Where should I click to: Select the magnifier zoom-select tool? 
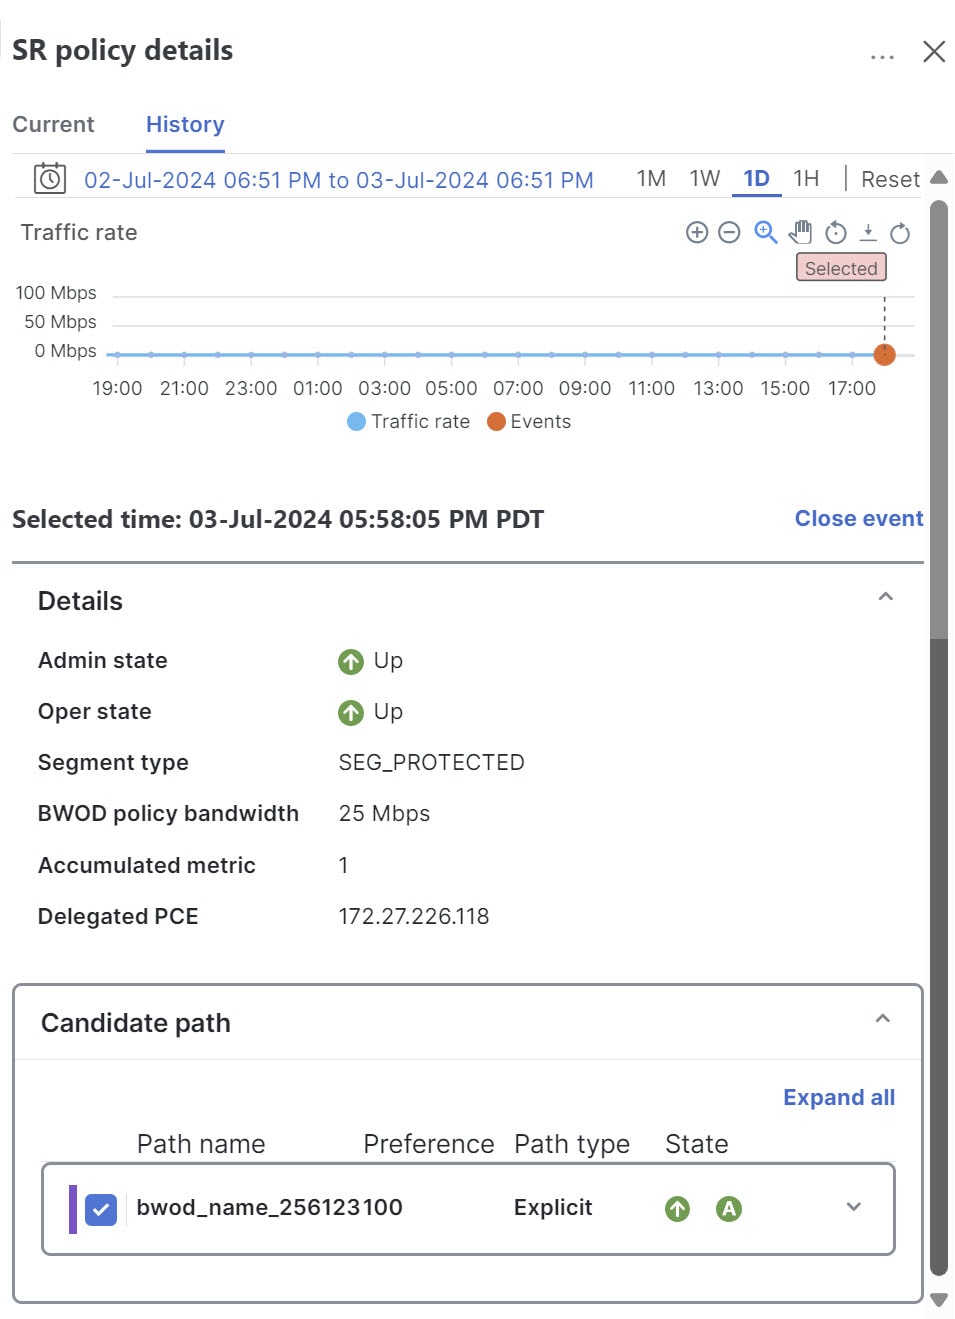(766, 232)
